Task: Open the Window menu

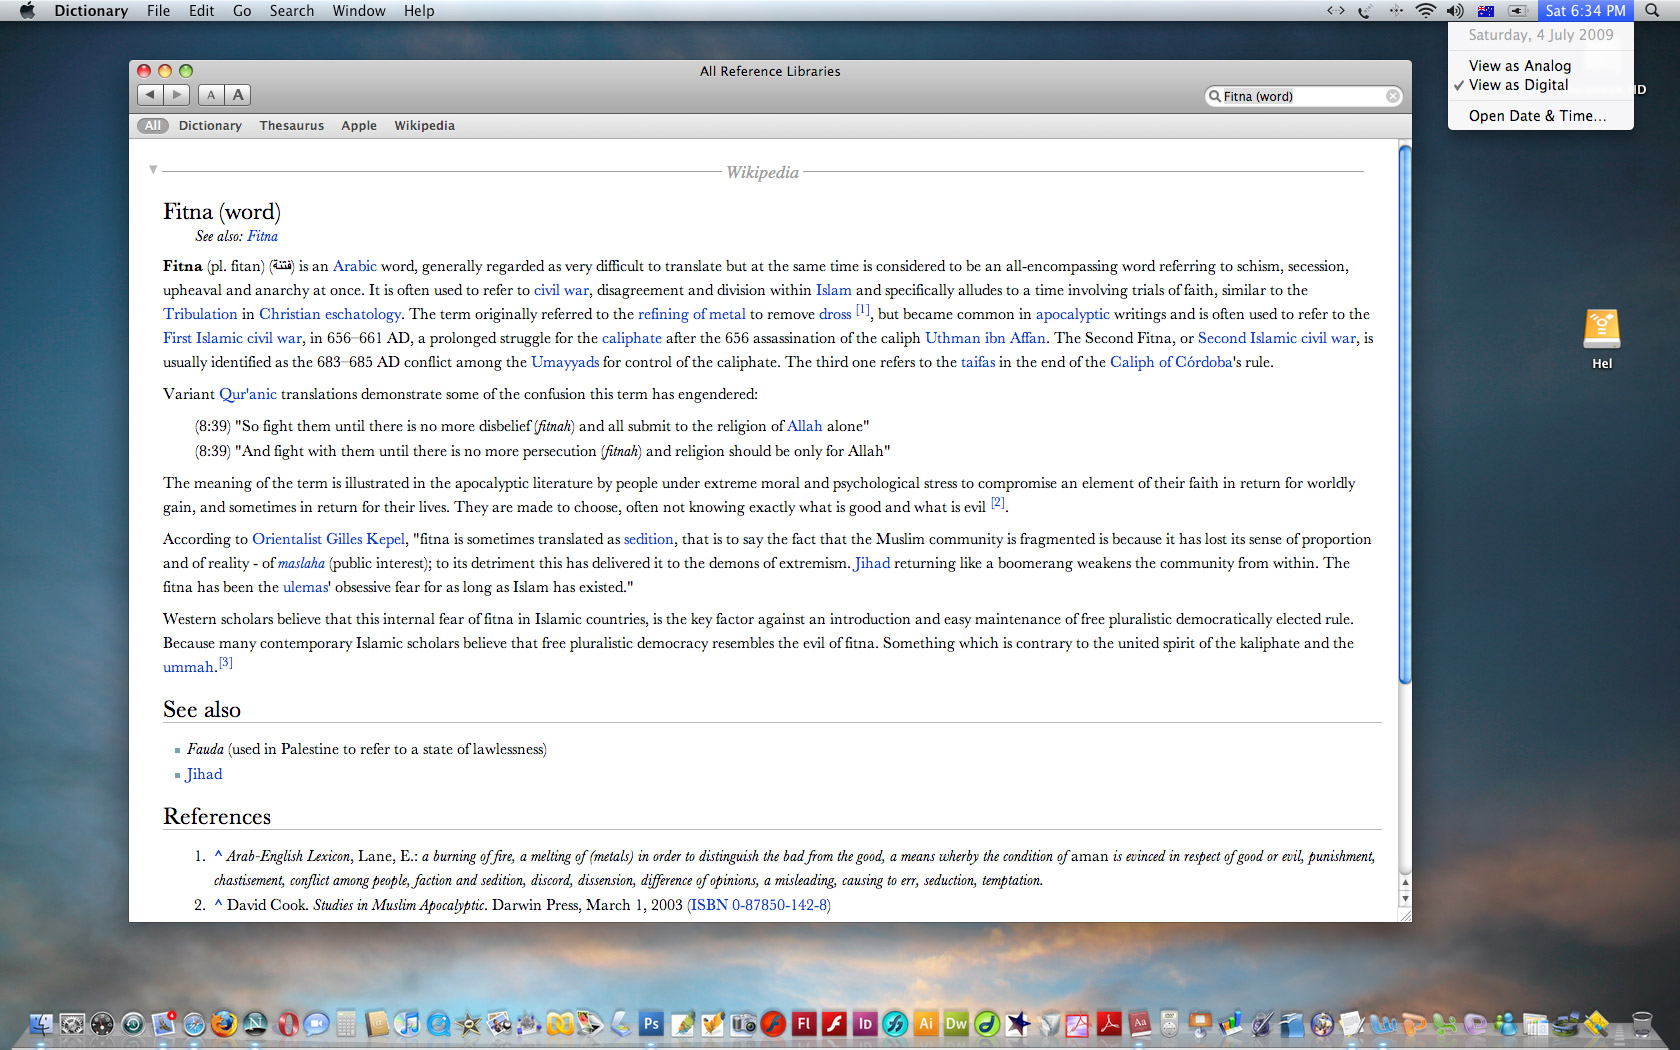Action: pos(359,11)
